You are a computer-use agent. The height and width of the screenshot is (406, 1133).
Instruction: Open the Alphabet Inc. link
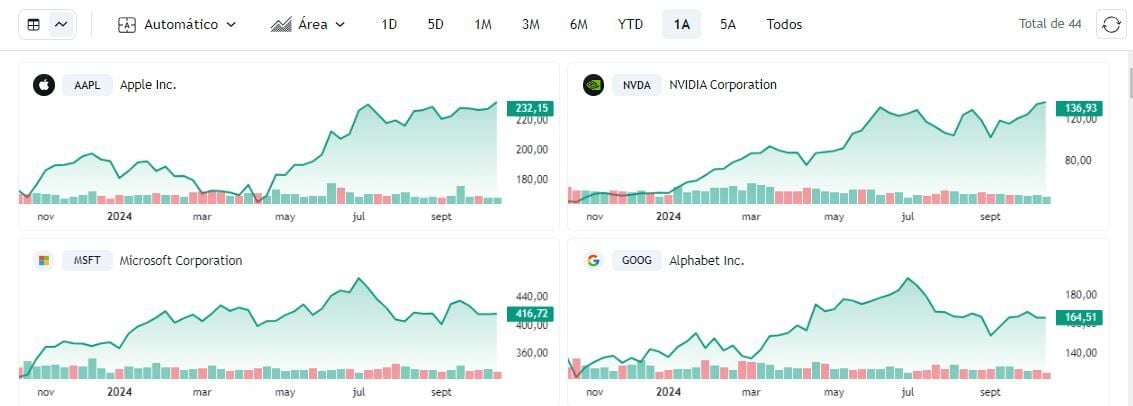tap(706, 261)
